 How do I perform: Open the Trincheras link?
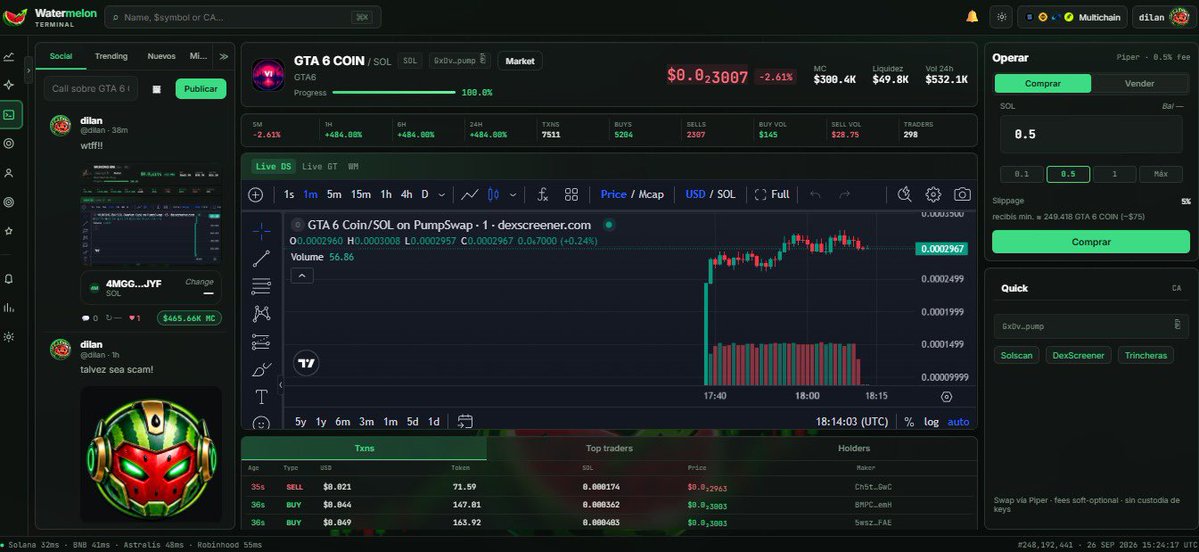[x=1145, y=356]
